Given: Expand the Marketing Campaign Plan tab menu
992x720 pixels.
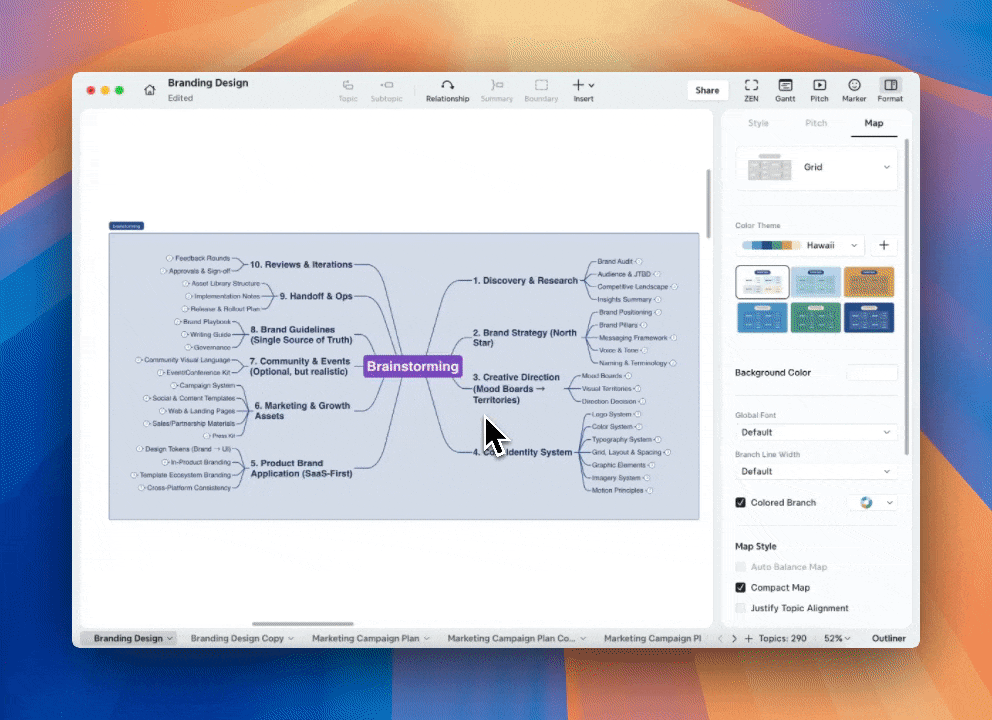Looking at the screenshot, I should click(427, 638).
